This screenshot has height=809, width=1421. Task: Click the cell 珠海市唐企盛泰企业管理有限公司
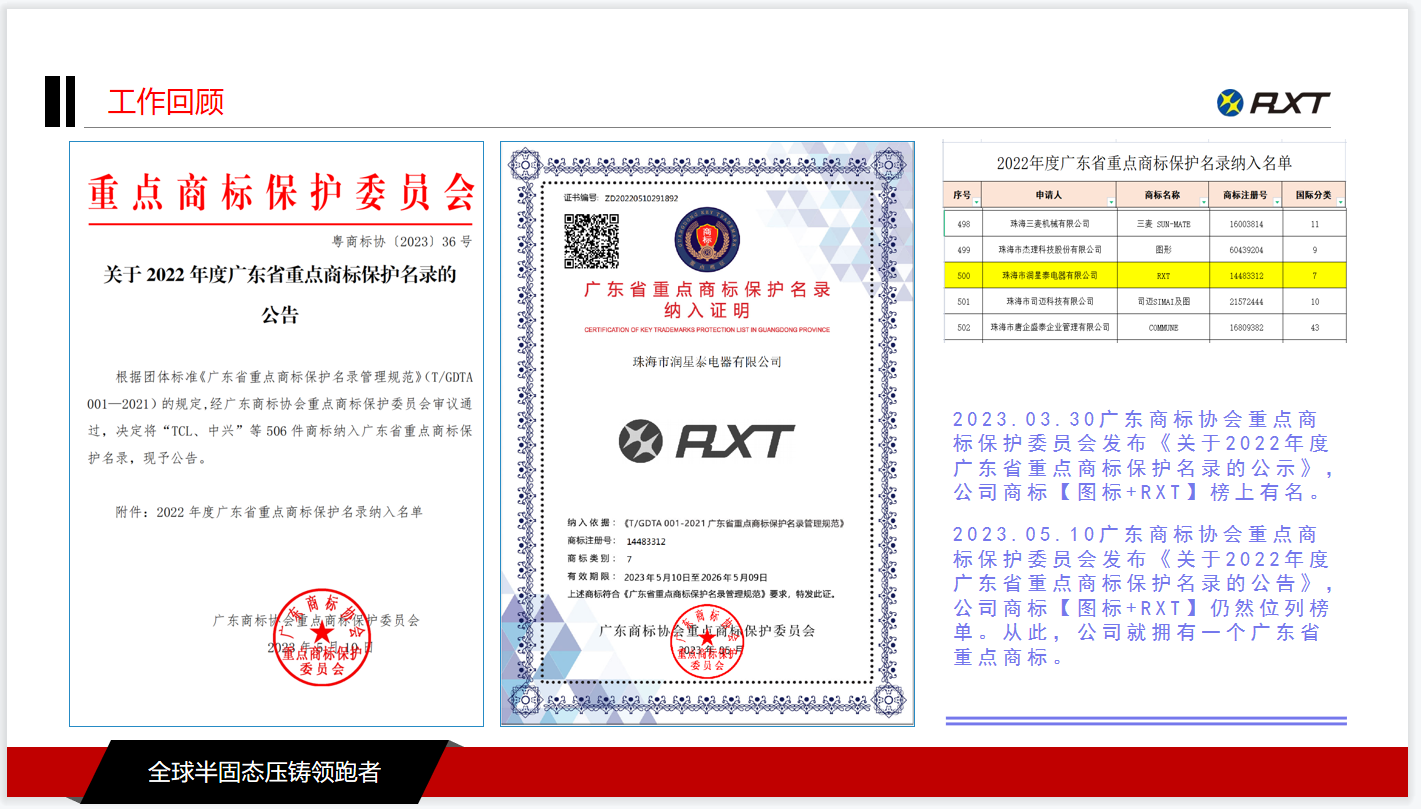tap(1050, 327)
